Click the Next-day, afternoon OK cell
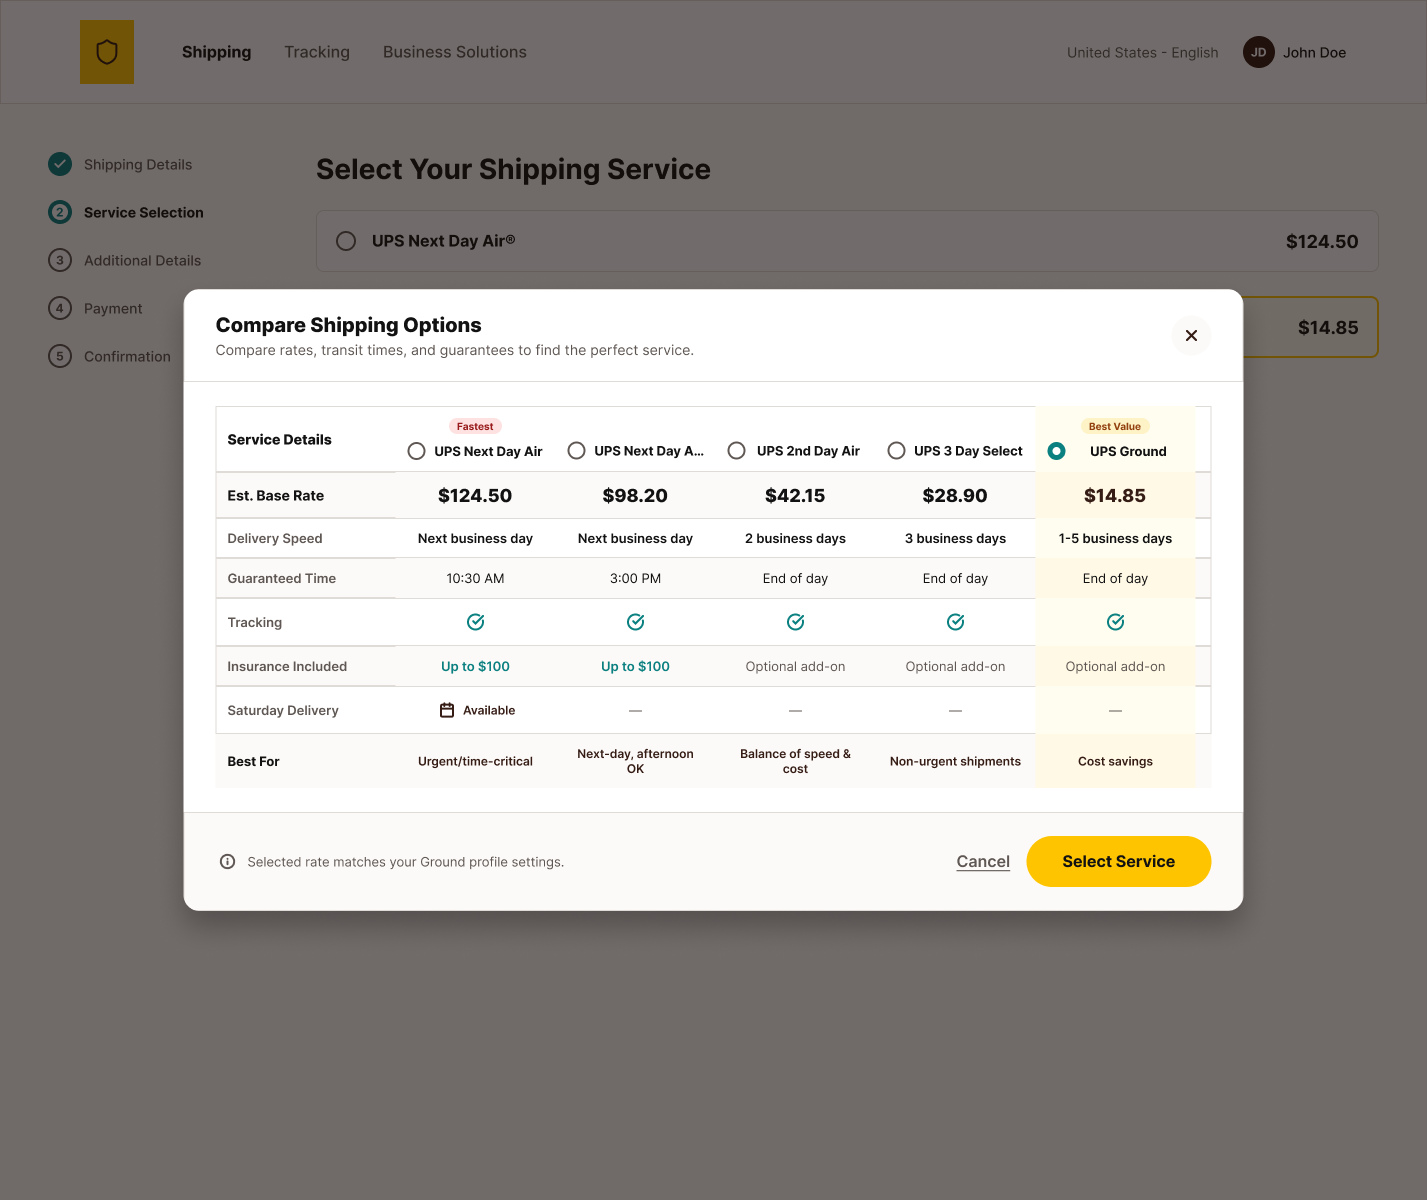 [x=635, y=761]
